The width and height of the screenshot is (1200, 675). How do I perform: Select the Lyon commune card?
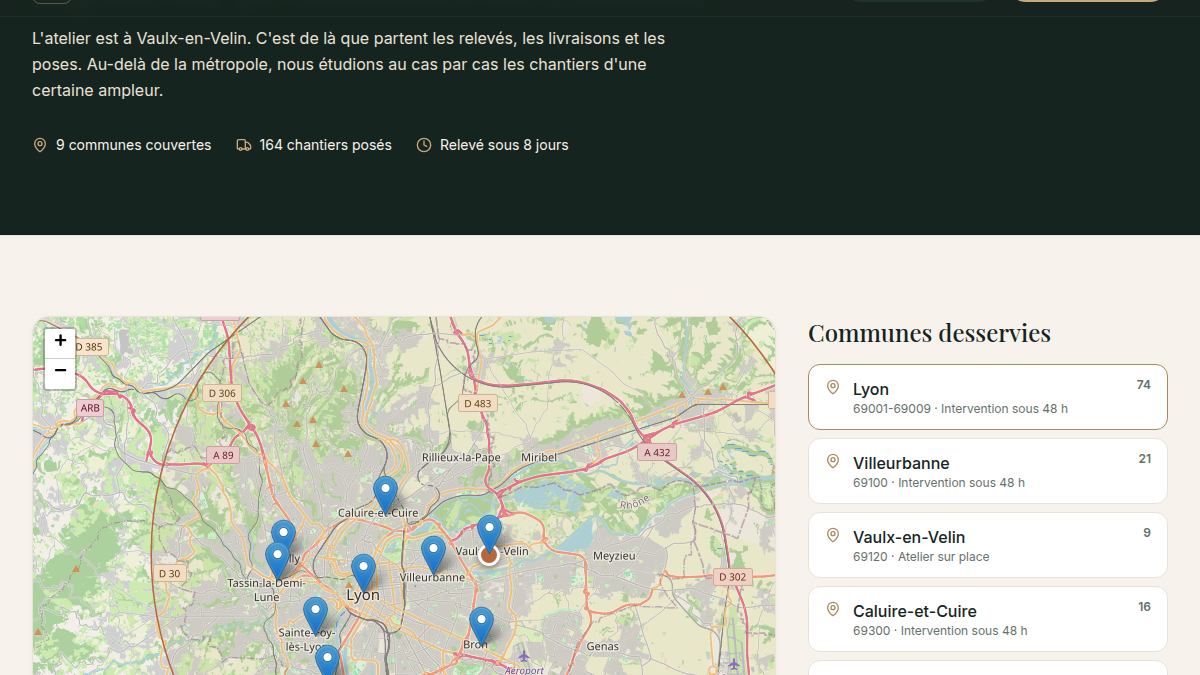click(987, 397)
